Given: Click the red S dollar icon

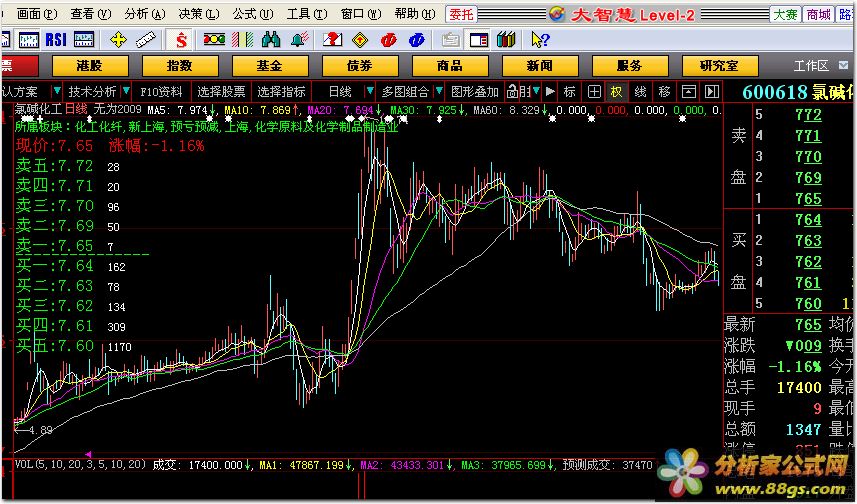Looking at the screenshot, I should pos(181,40).
